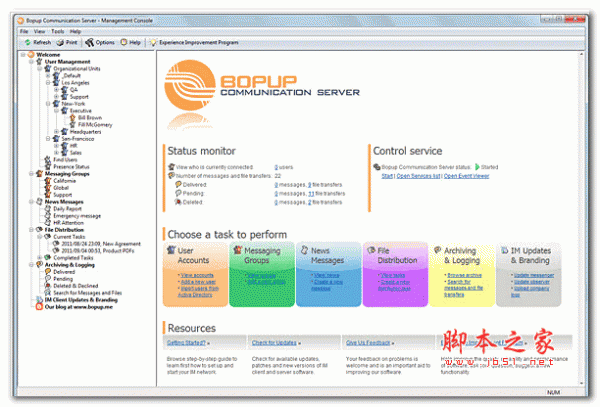The height and width of the screenshot is (407, 600).
Task: Click the San-Francisco unit icon
Action: click(56, 138)
